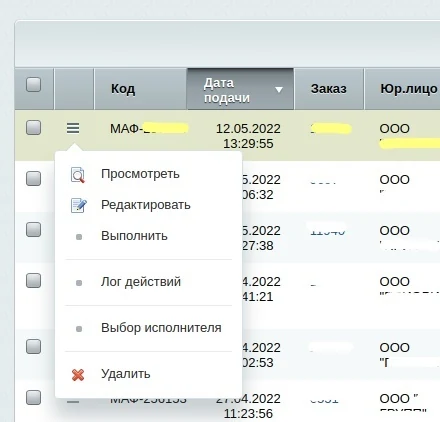
Task: Check the box for the 12.05.2022 row
Action: pos(34,128)
